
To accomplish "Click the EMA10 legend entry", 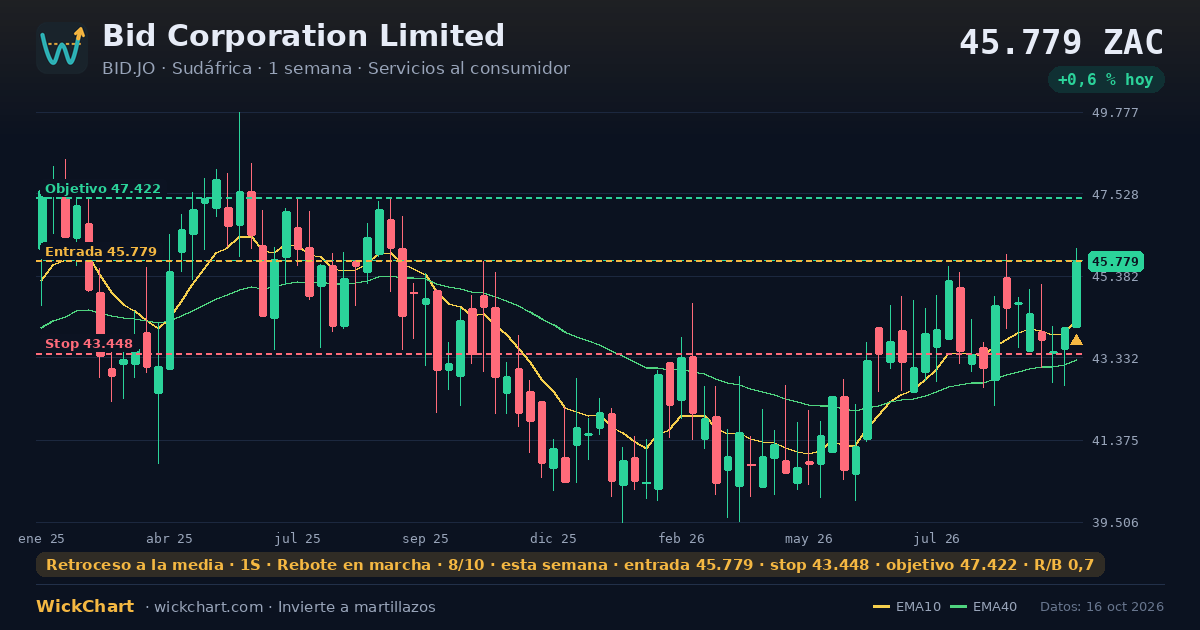I will point(907,607).
